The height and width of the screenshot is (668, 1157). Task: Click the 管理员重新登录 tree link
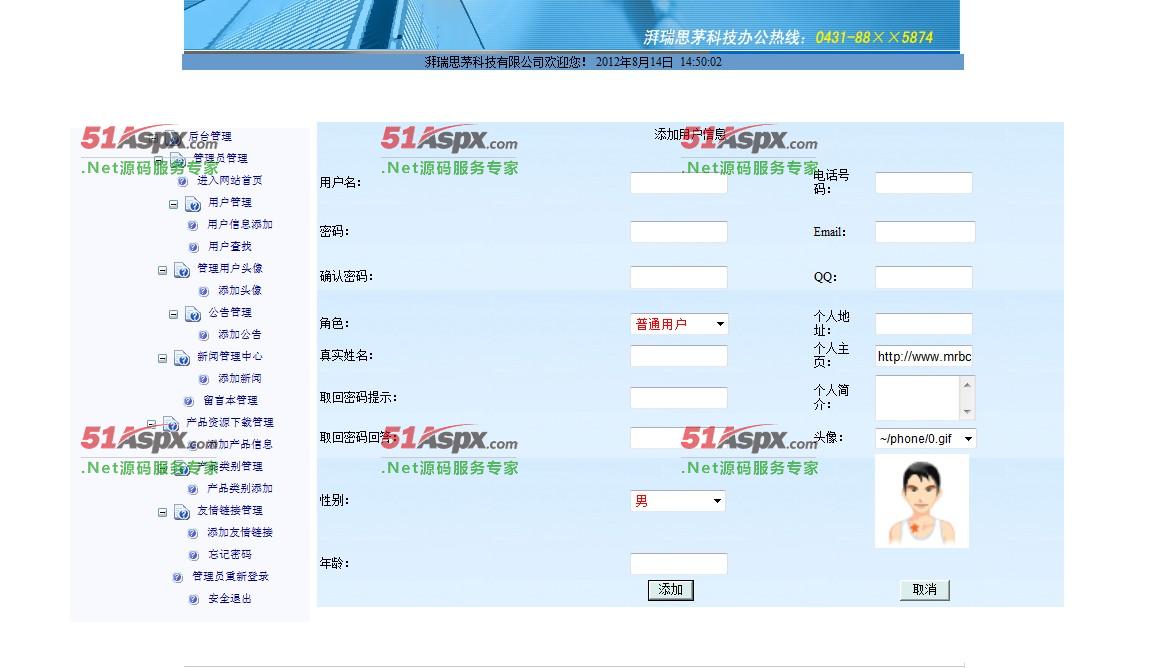tap(230, 576)
